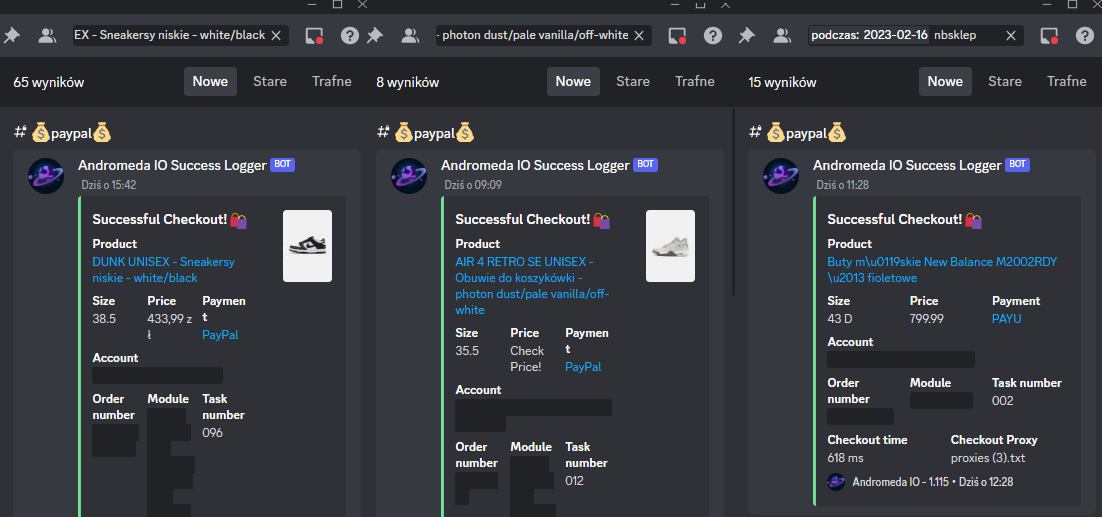Select the 'Nowe' tab under 8 wyników
The height and width of the screenshot is (517, 1102).
573,81
